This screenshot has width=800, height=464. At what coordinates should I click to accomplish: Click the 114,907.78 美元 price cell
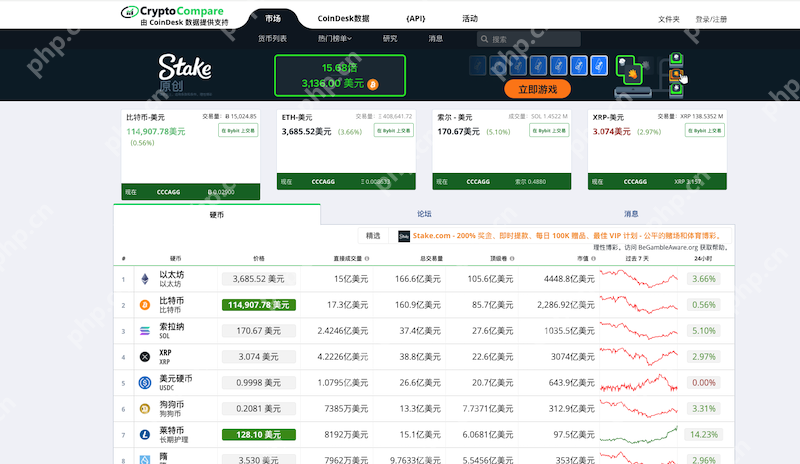click(x=259, y=305)
